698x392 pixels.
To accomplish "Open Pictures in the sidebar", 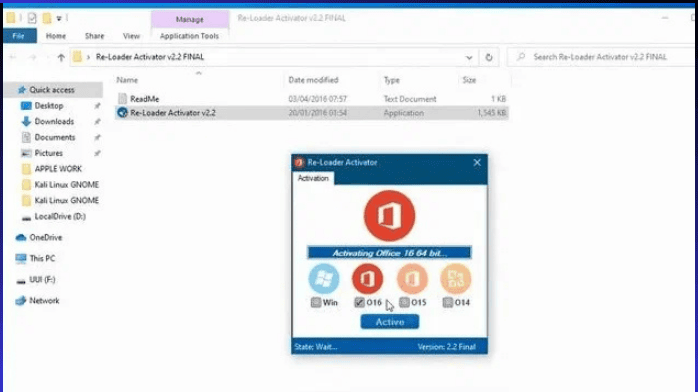I will [x=49, y=153].
